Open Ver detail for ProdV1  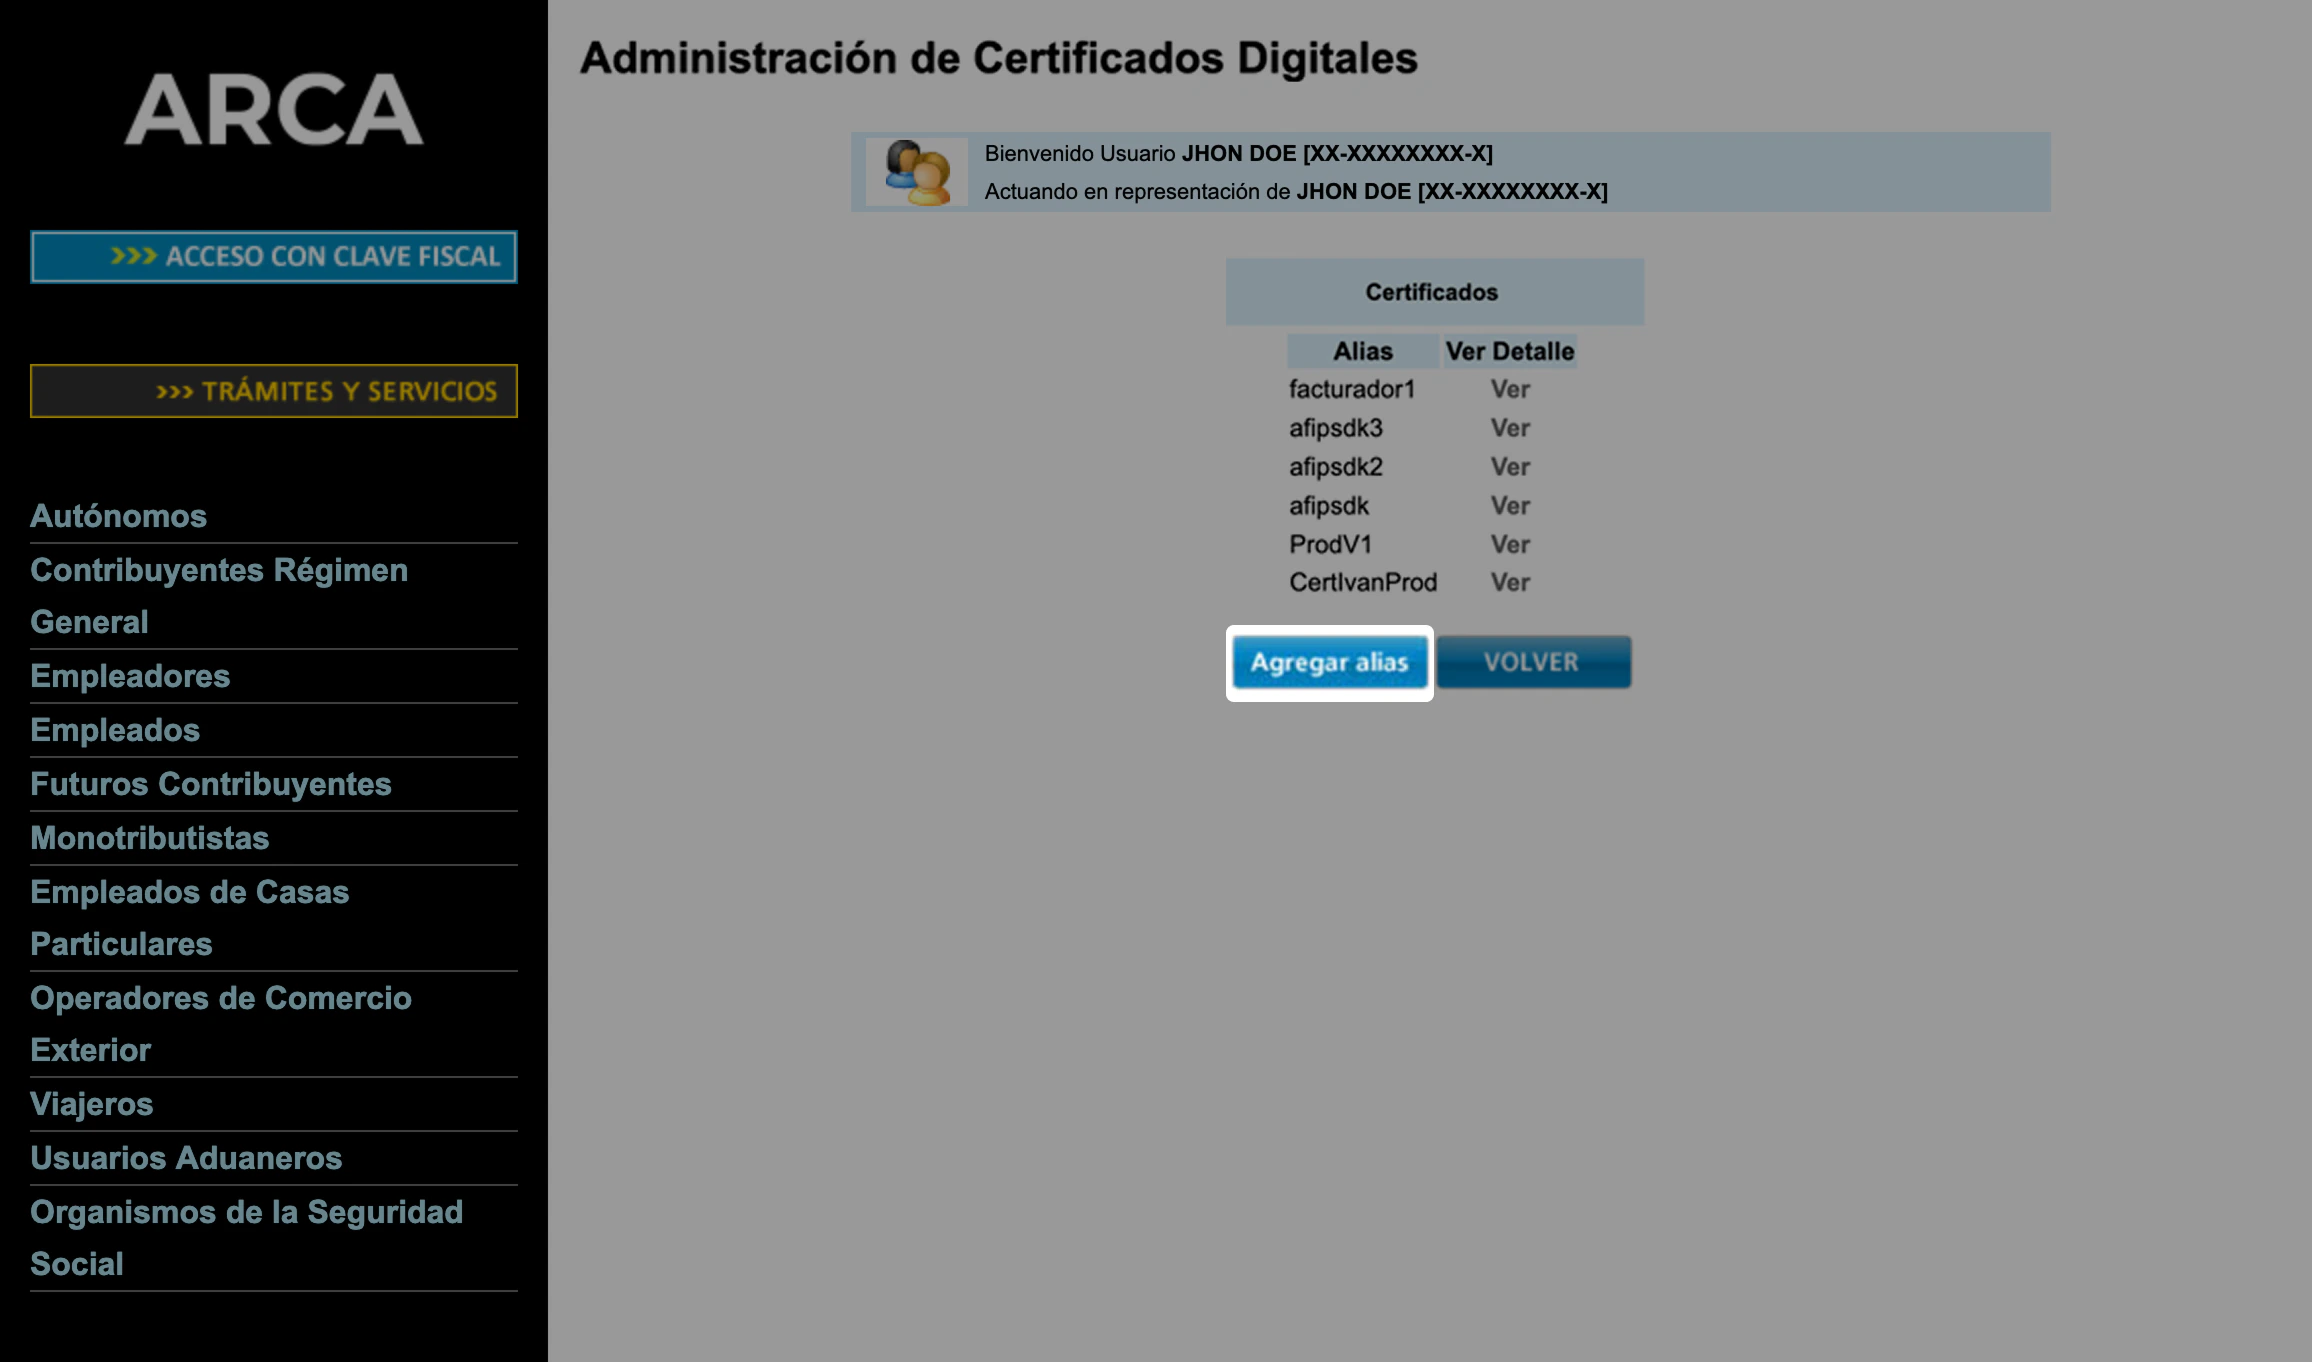click(1509, 544)
